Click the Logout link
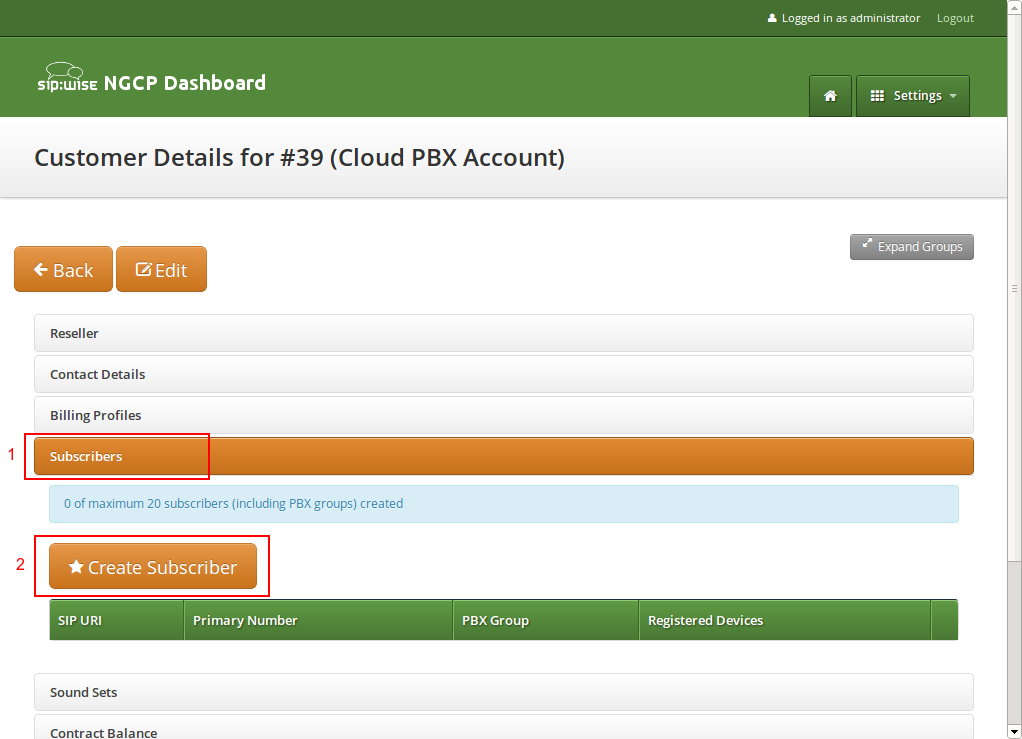This screenshot has height=739, width=1022. coord(955,18)
